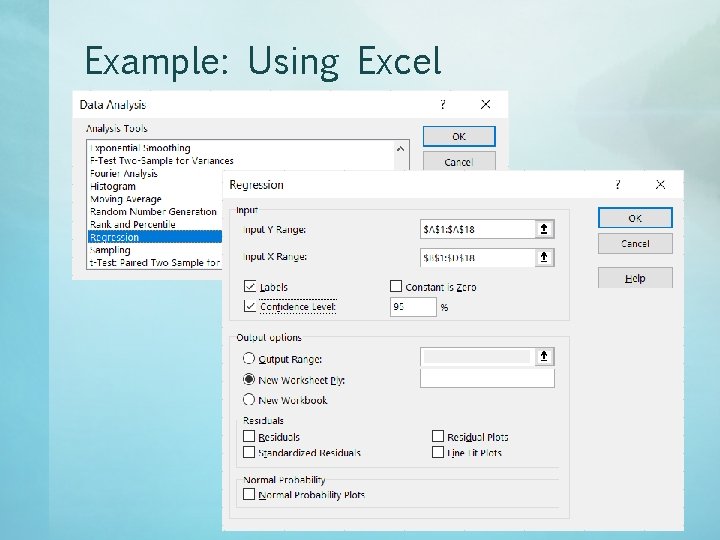Enable the Residuals checkbox
Screen dimensions: 720x540
(x=249, y=436)
